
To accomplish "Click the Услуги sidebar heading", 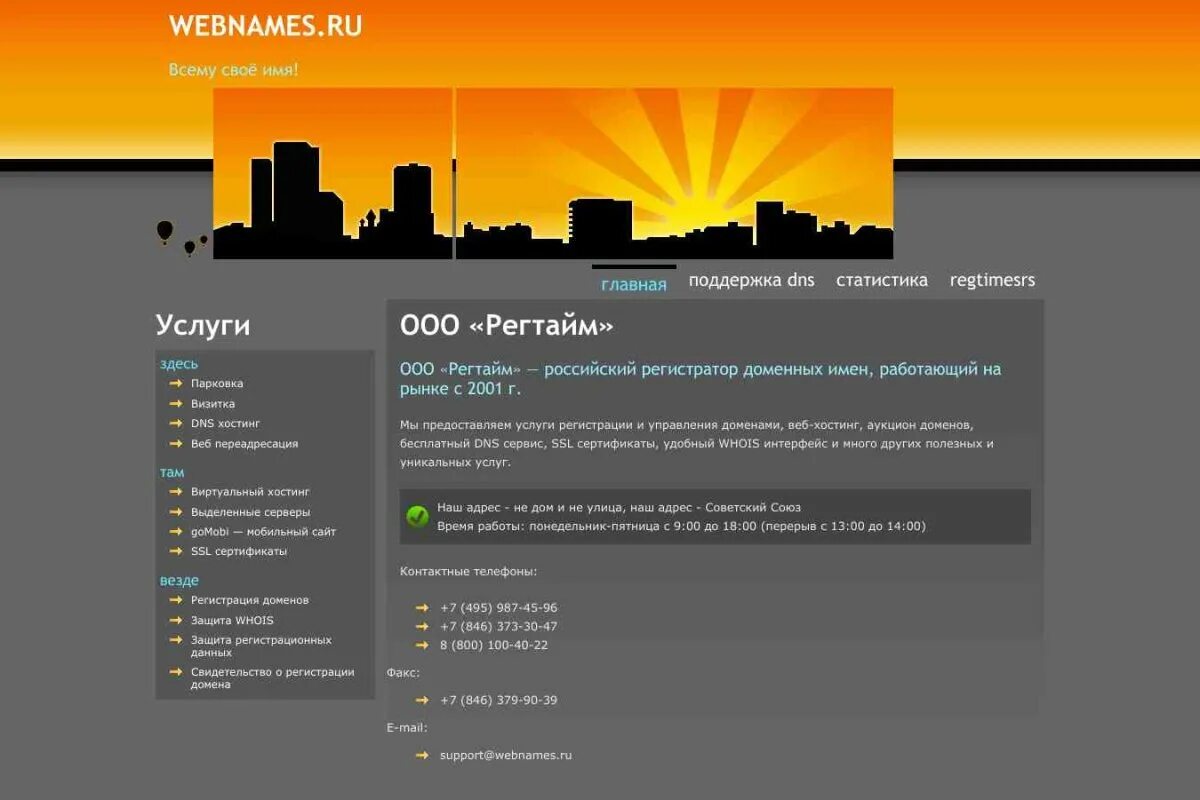I will 203,326.
